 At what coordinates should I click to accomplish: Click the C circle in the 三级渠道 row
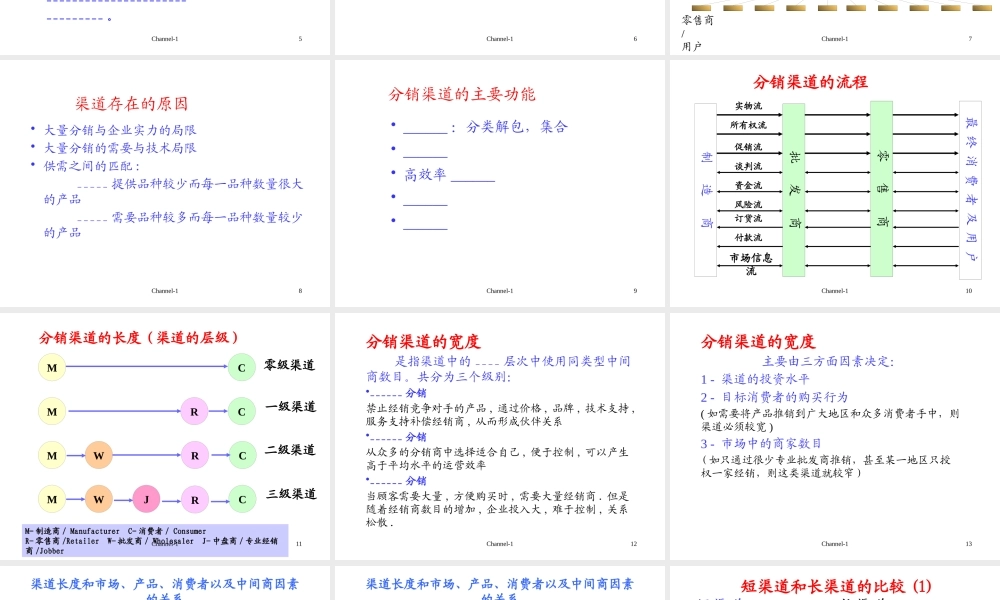click(242, 499)
